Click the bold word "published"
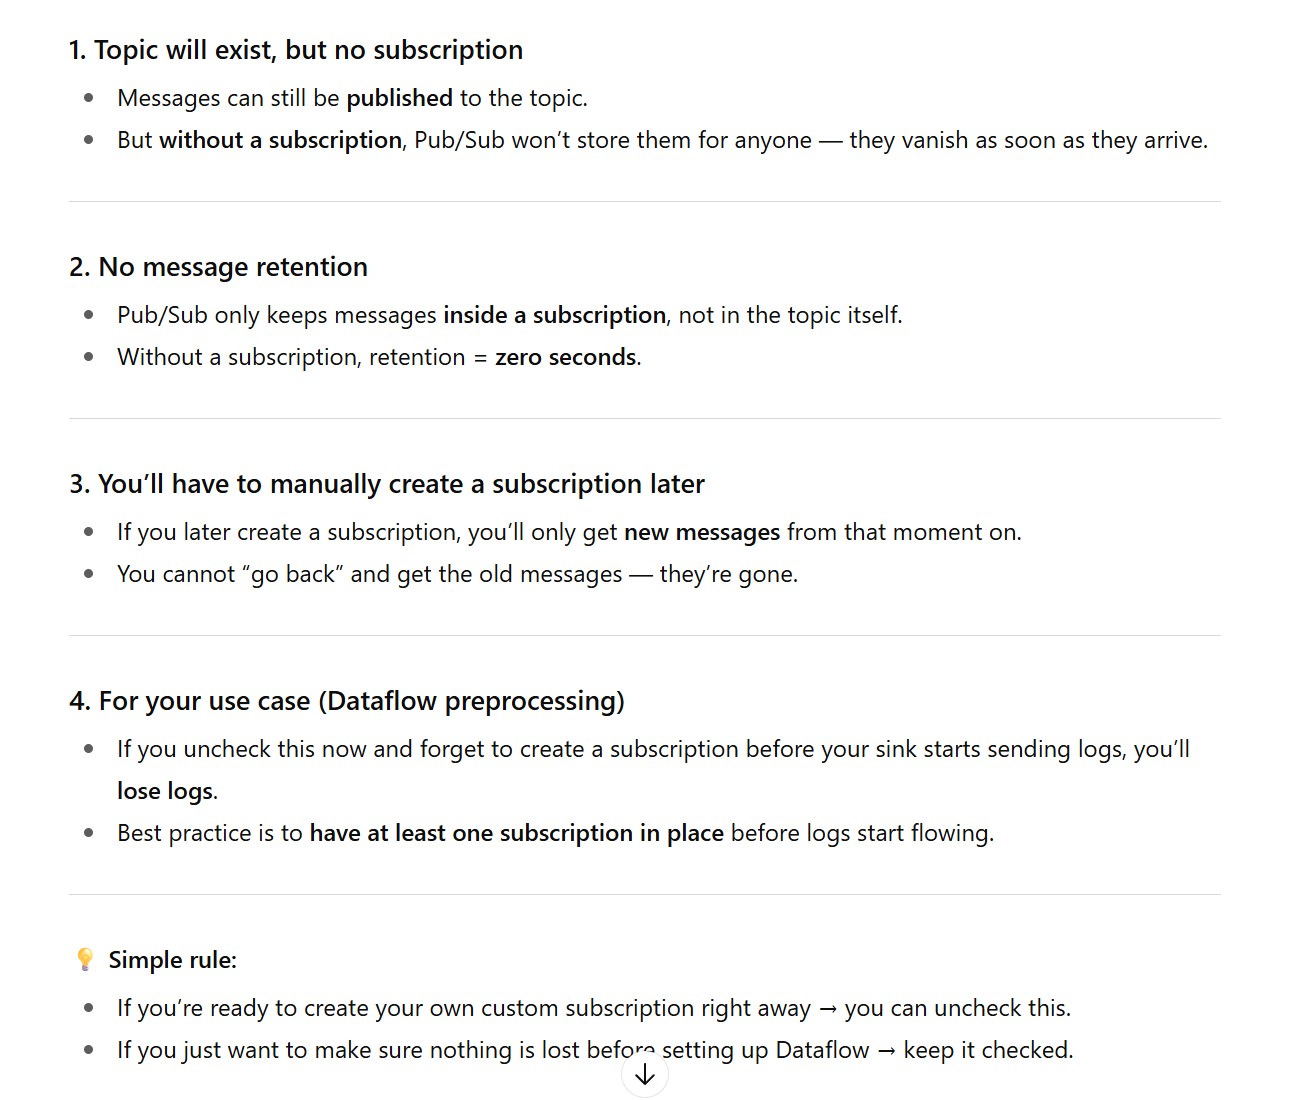 pyautogui.click(x=399, y=98)
